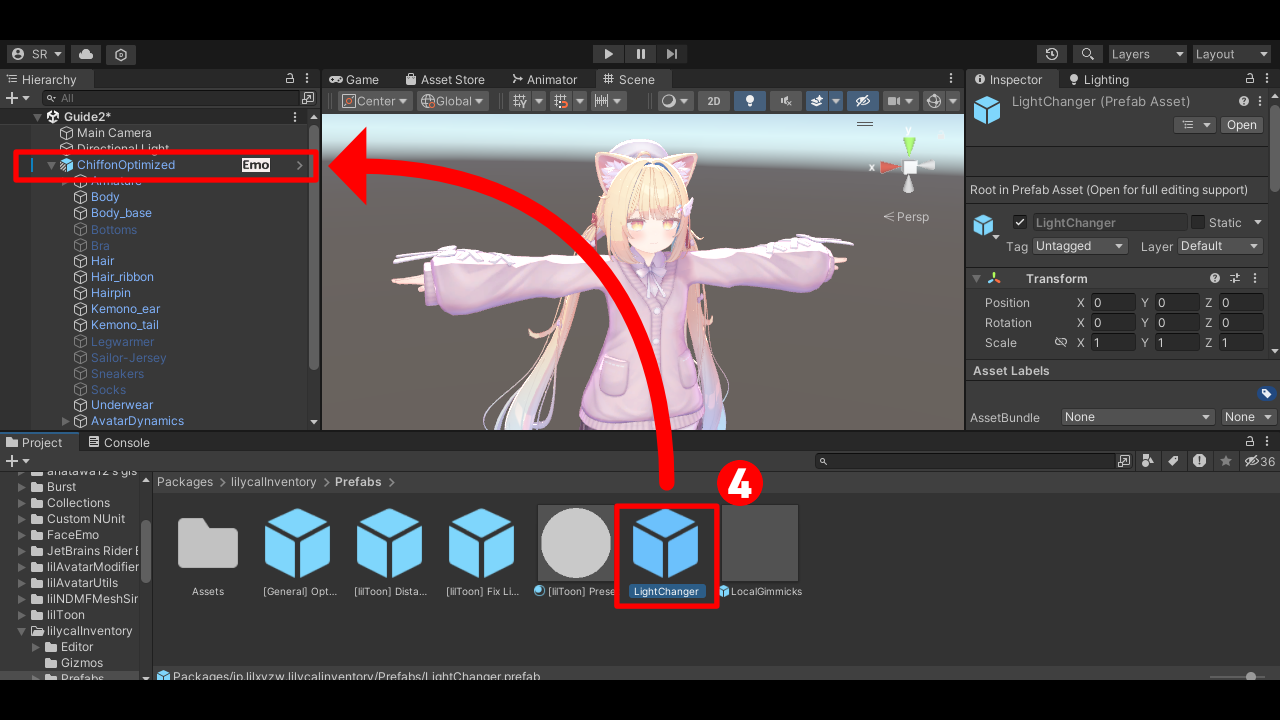Toggle scene visibility eye icon in Scene toolbar
Screen dimensions: 1280x720
[861, 101]
